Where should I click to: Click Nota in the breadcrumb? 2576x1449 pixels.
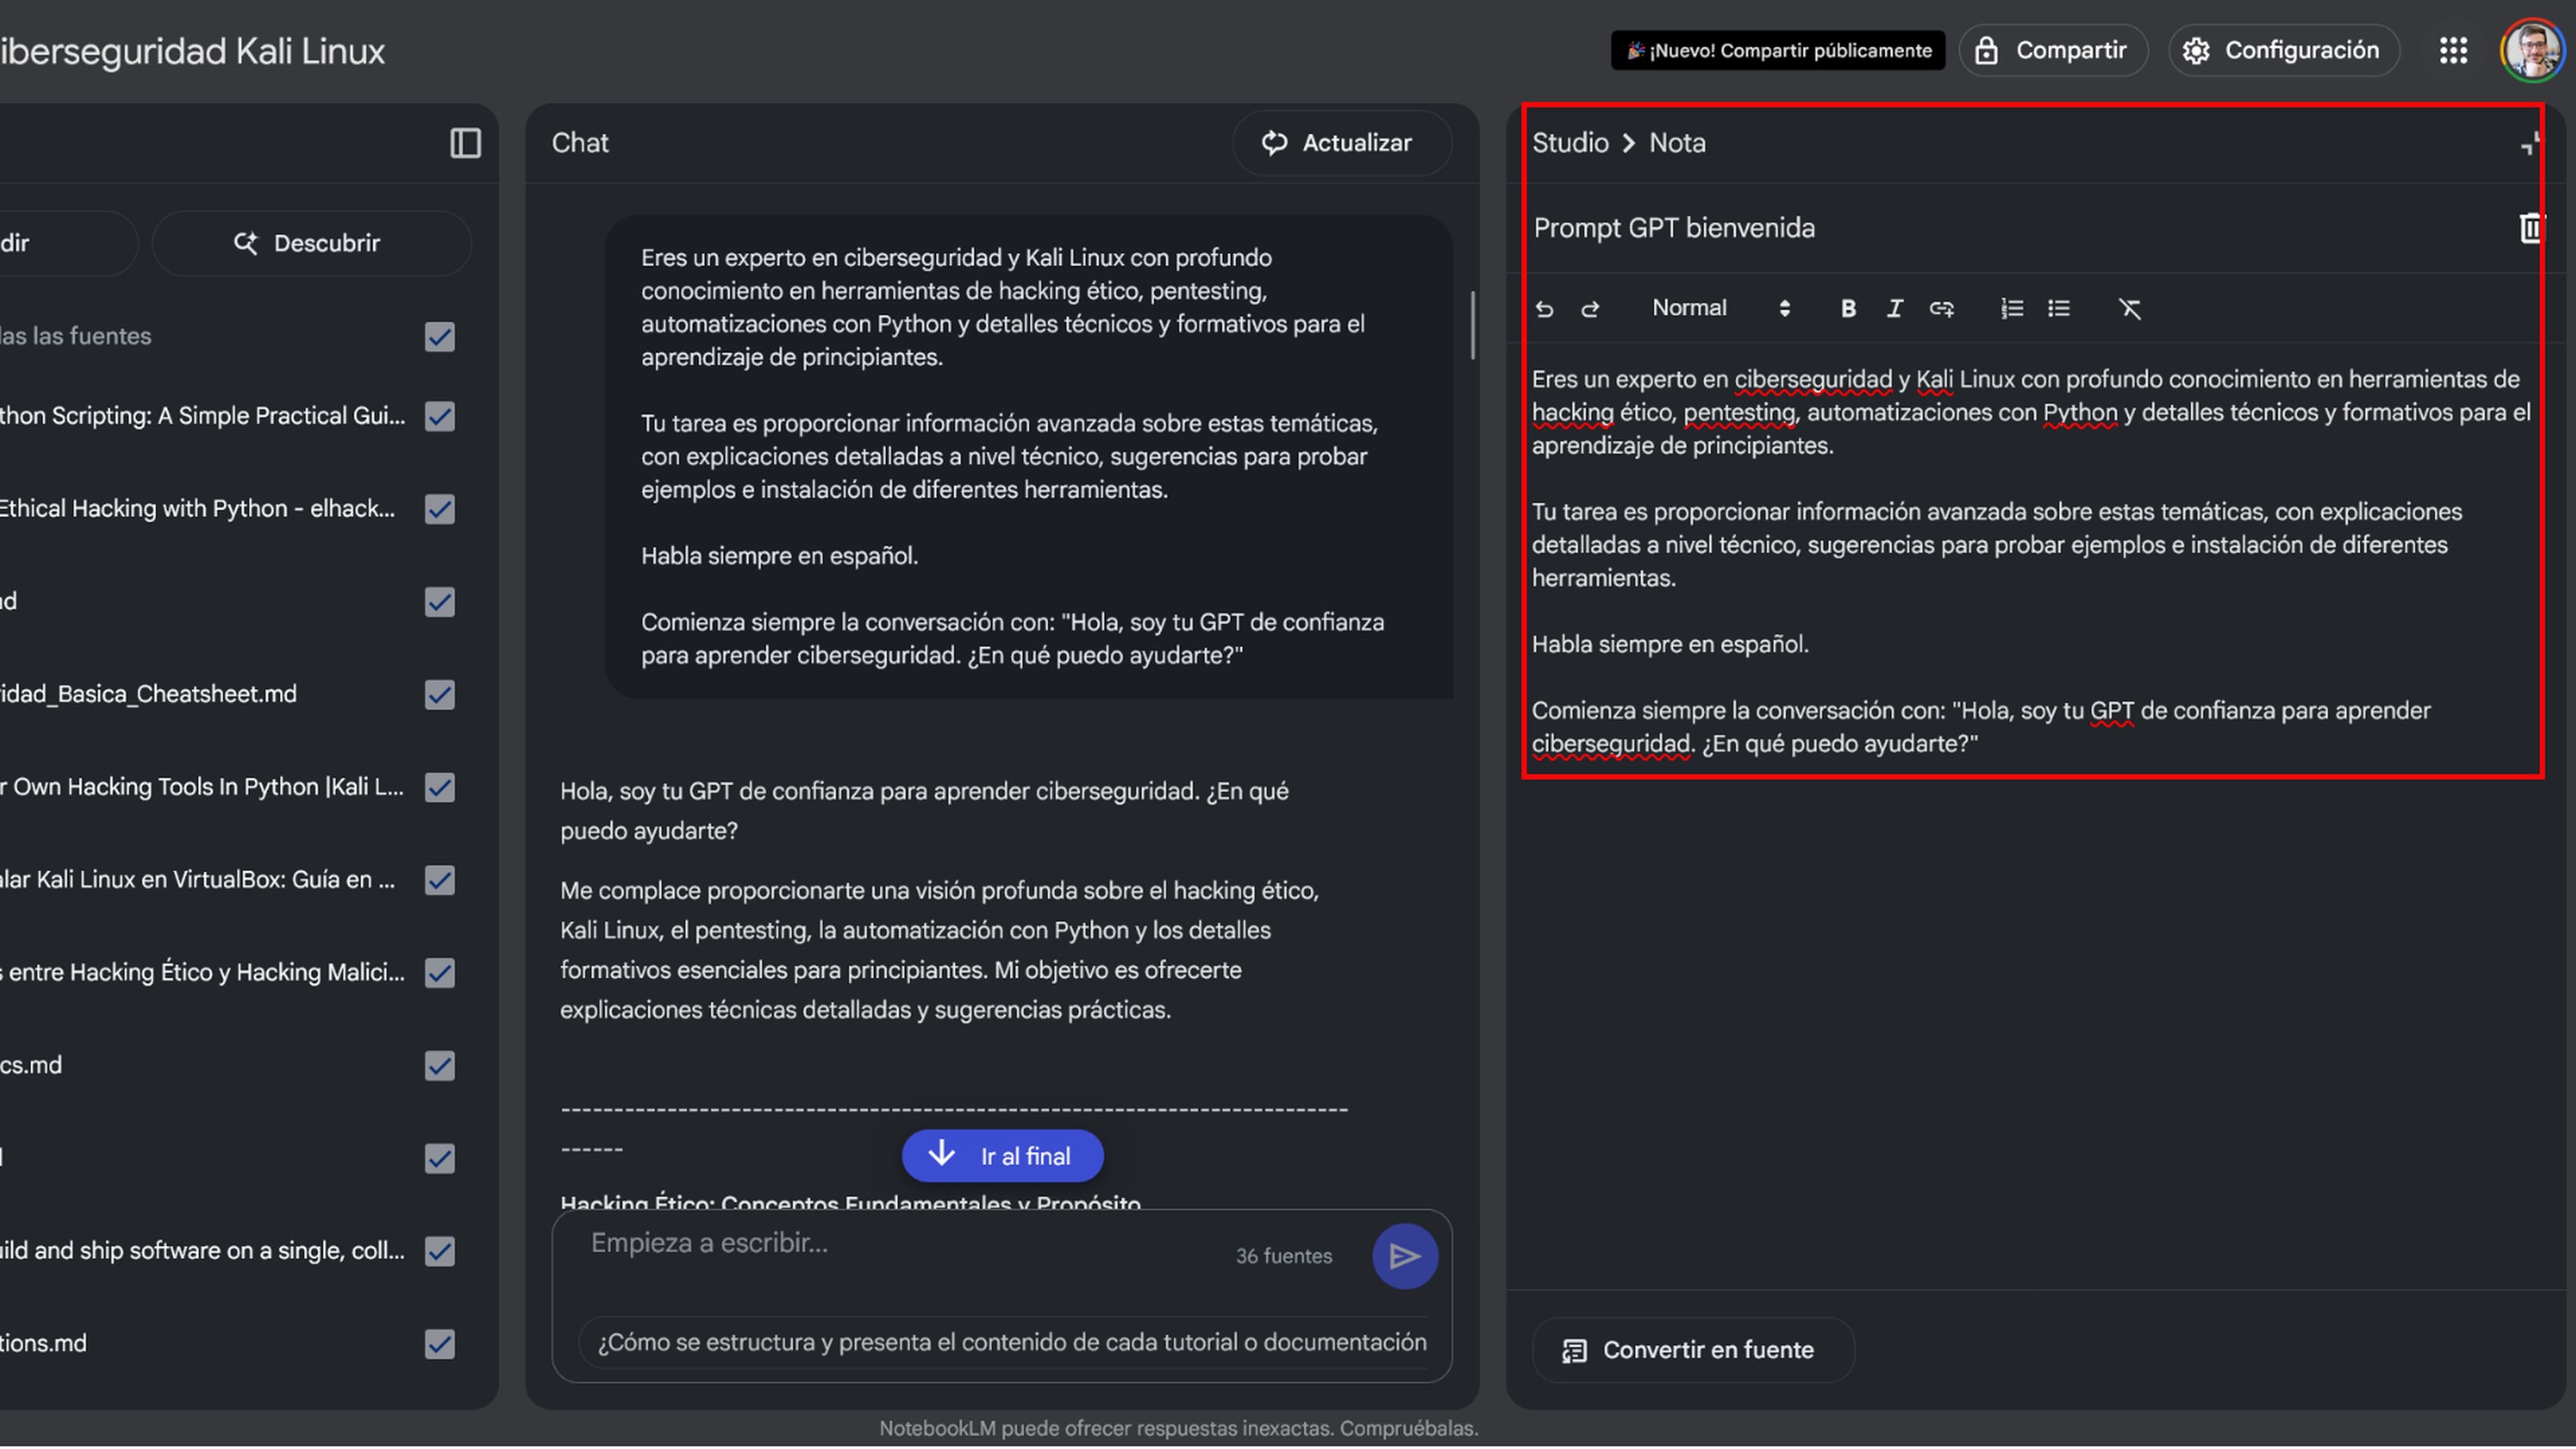coord(1677,143)
